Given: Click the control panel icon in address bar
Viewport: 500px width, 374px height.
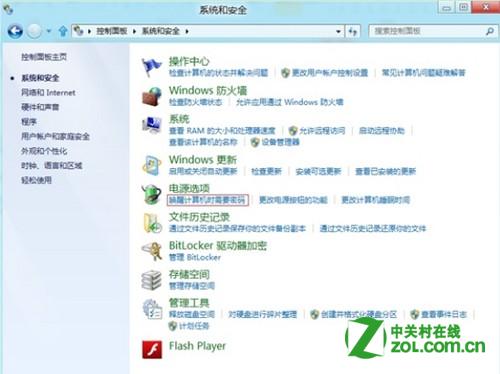Looking at the screenshot, I should coord(78,31).
